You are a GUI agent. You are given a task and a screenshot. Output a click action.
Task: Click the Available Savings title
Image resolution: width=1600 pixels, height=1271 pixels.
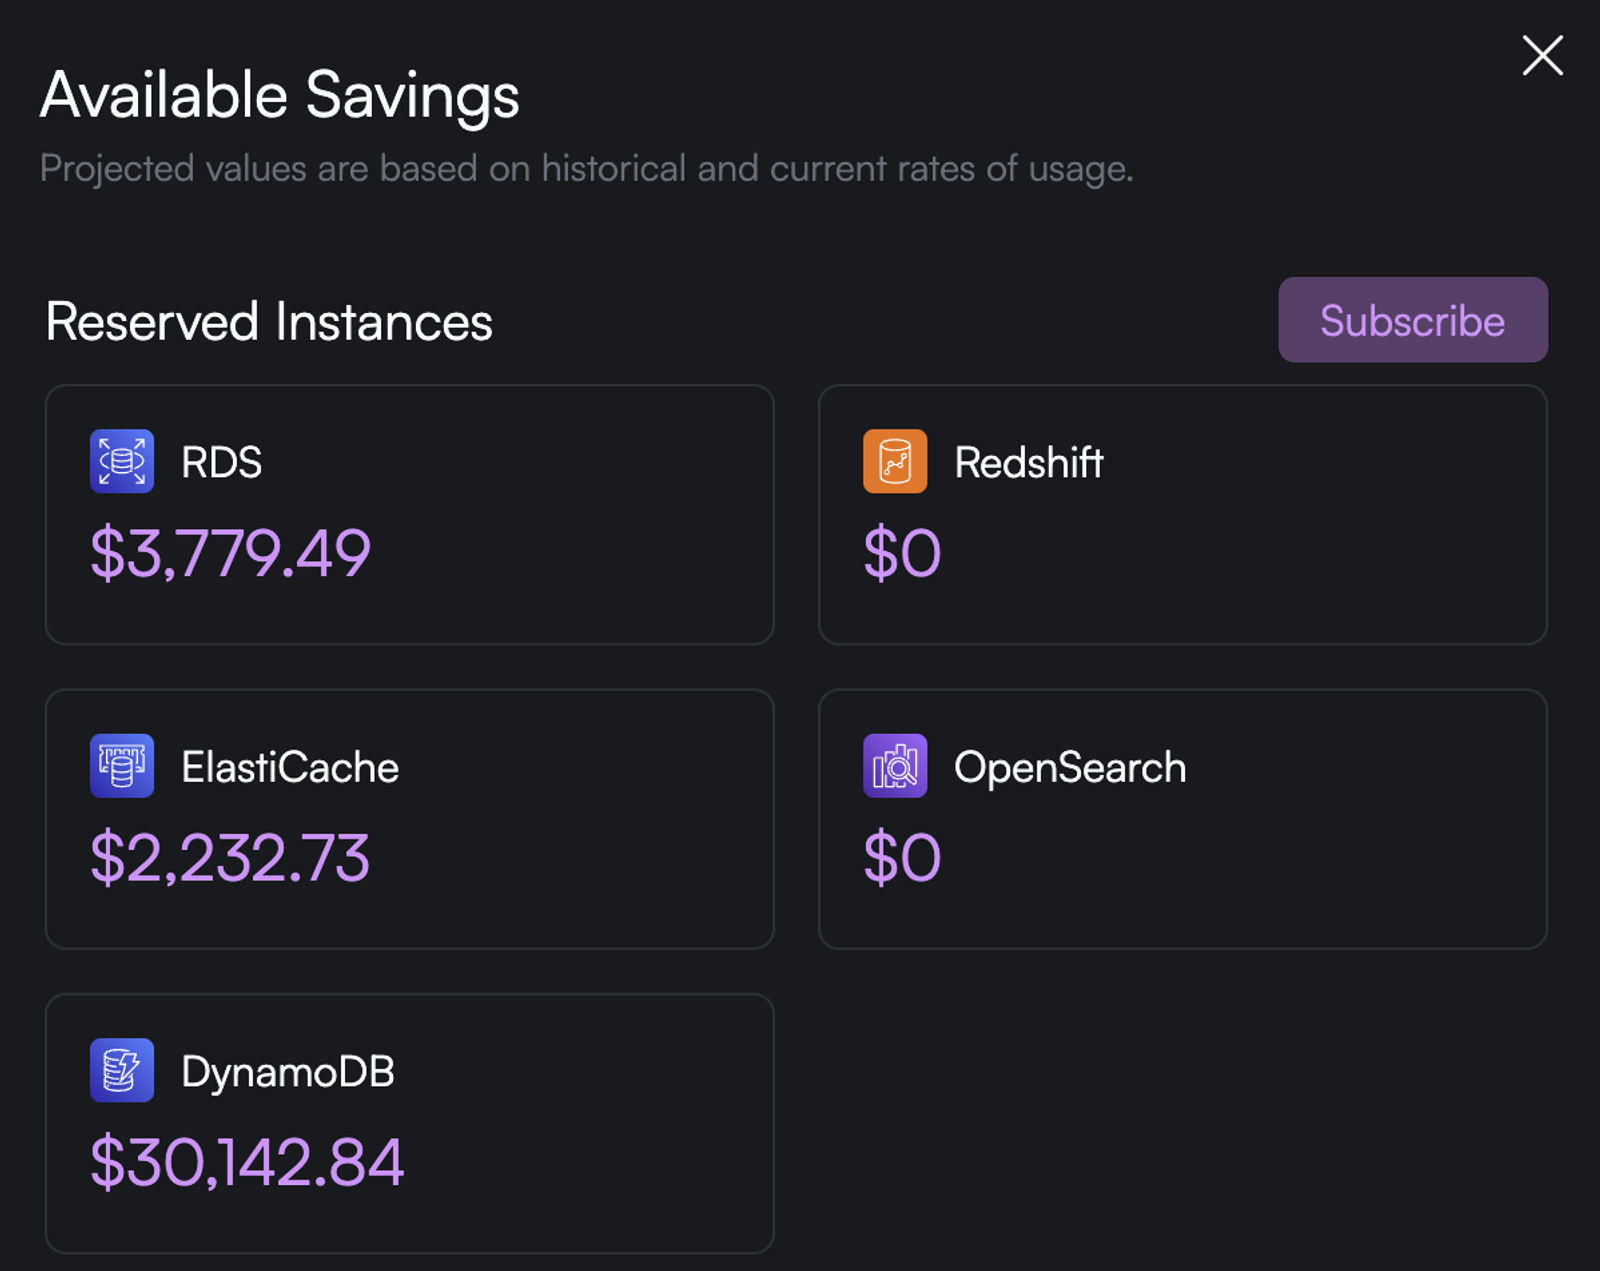[280, 96]
